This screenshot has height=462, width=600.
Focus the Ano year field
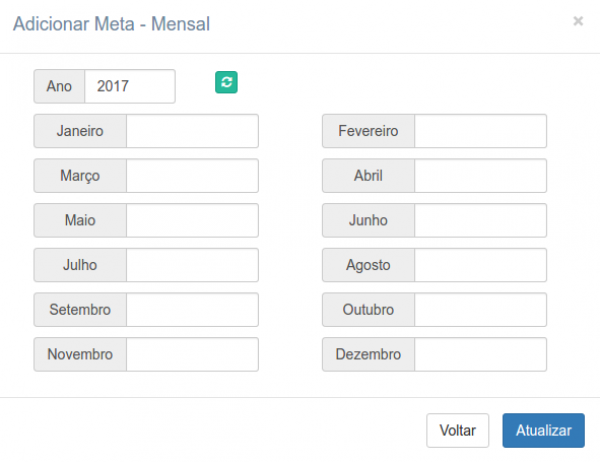click(130, 86)
